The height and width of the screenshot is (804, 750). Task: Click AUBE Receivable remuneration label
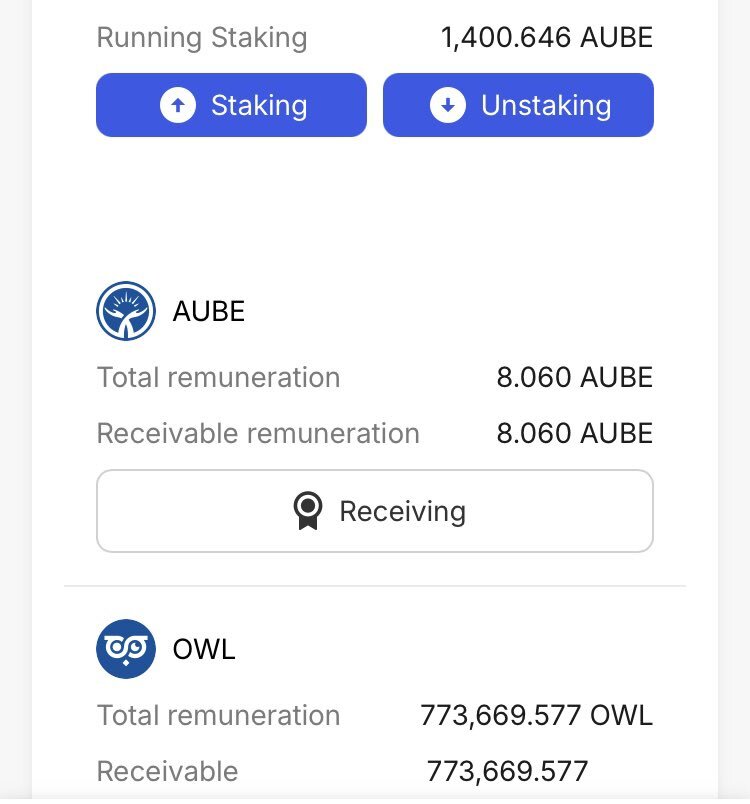click(258, 433)
